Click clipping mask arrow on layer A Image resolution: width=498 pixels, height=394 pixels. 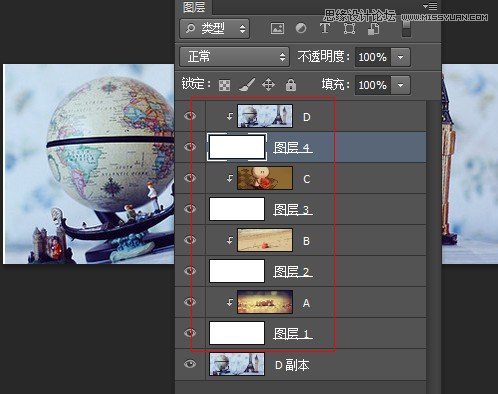[x=230, y=302]
